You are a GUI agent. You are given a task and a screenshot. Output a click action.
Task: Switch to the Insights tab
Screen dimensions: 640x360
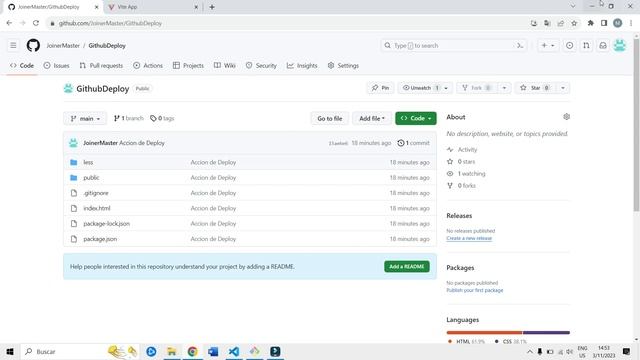[302, 65]
